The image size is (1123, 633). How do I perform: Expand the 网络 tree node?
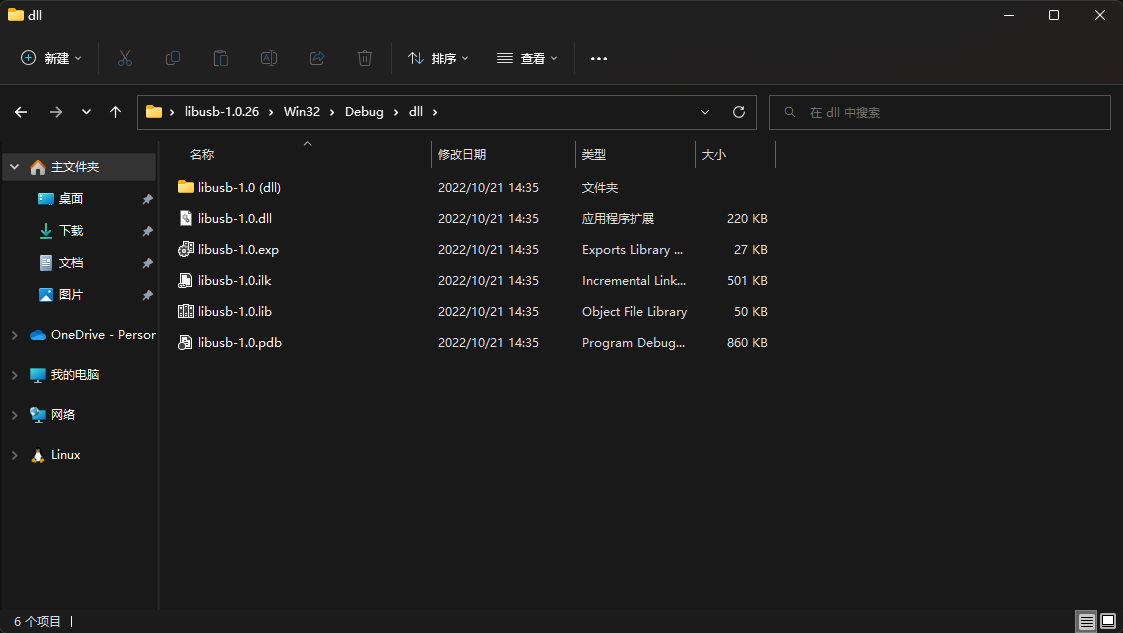click(14, 415)
